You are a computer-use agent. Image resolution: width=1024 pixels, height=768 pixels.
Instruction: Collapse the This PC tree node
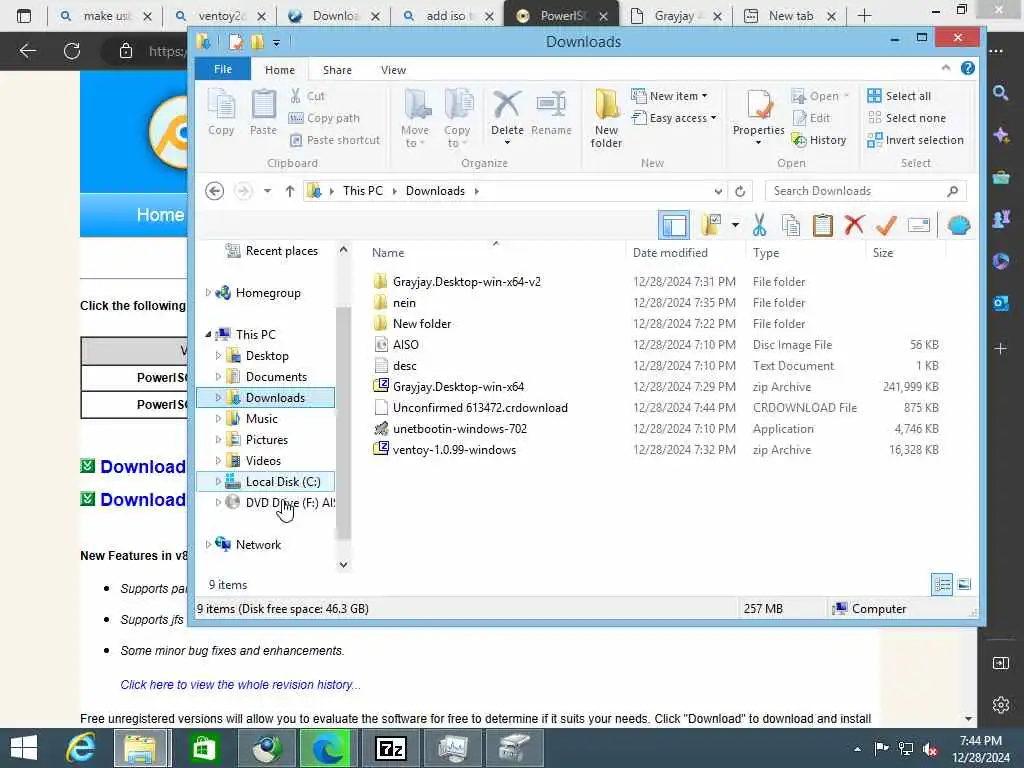208,334
